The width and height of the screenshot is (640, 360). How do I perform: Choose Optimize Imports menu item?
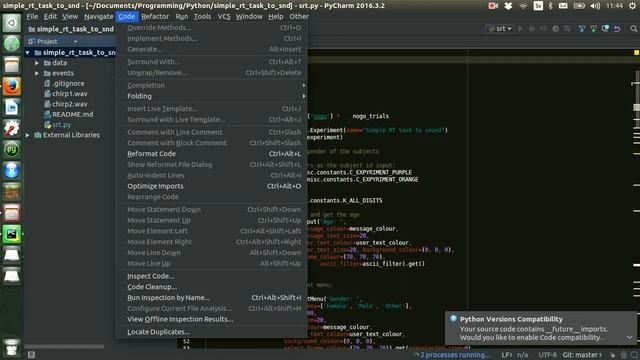coord(211,186)
